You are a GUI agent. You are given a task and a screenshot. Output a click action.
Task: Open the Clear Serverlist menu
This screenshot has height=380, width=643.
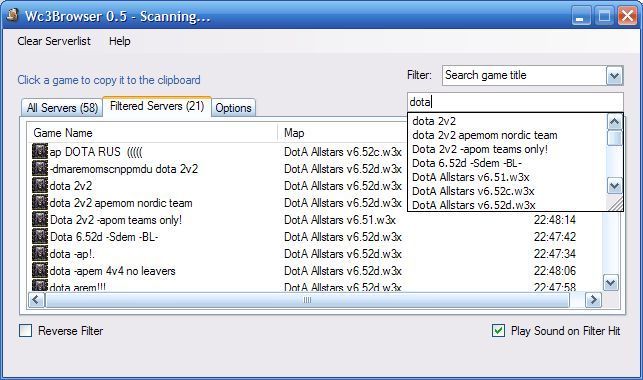[x=54, y=41]
